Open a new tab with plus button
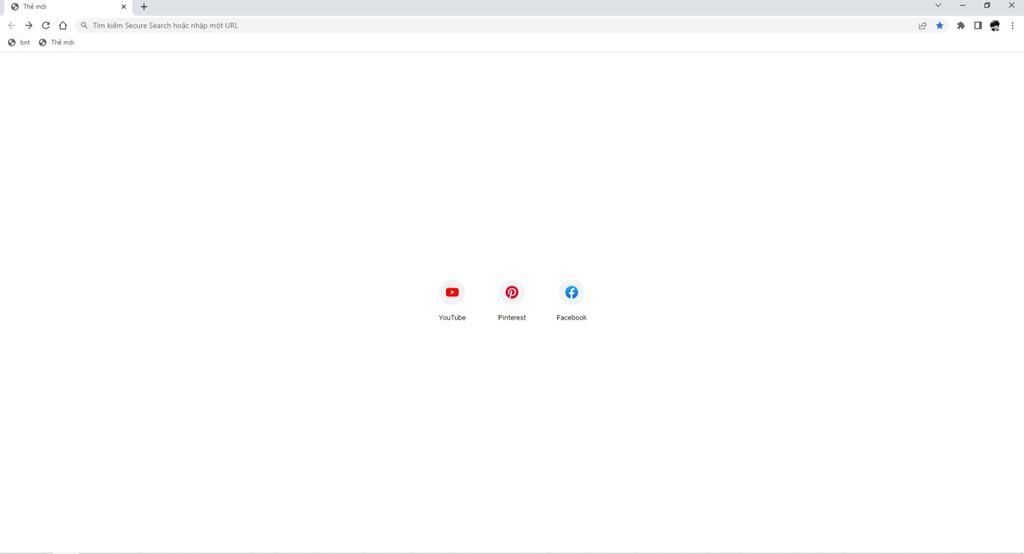The image size is (1024, 554). [144, 7]
